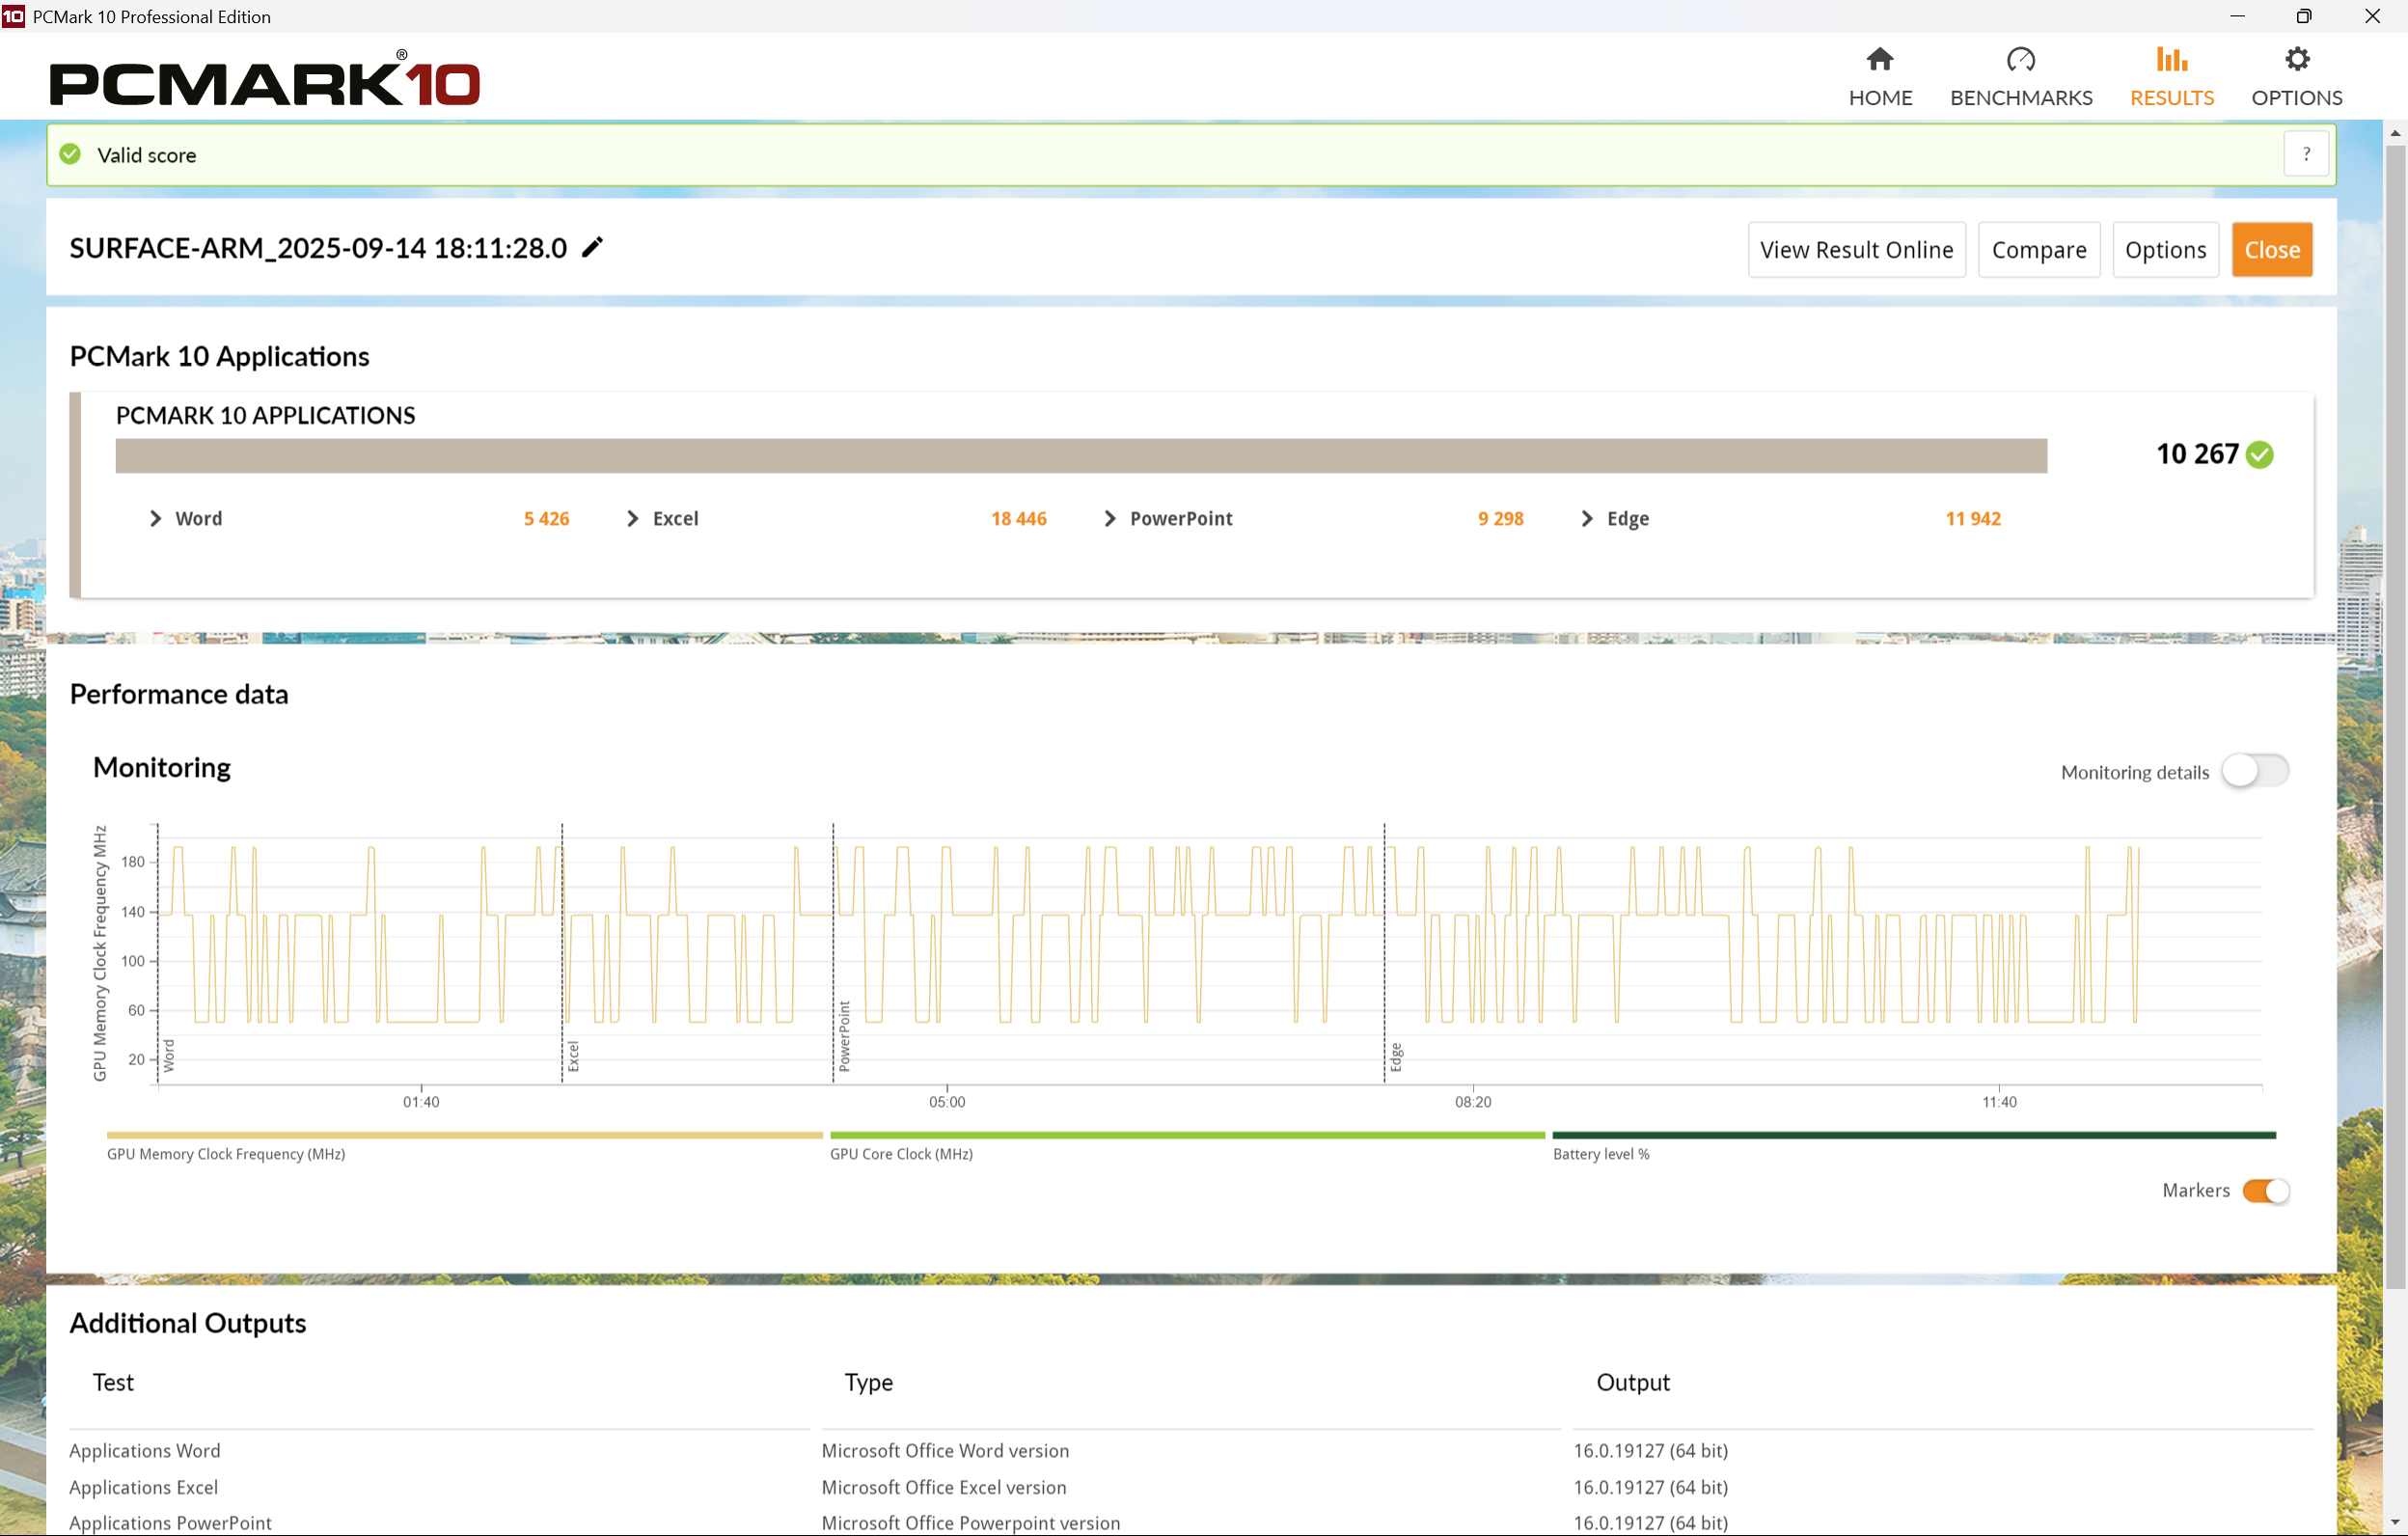Image resolution: width=2408 pixels, height=1536 pixels.
Task: Enable the Monitoring details toggle
Action: [2254, 771]
